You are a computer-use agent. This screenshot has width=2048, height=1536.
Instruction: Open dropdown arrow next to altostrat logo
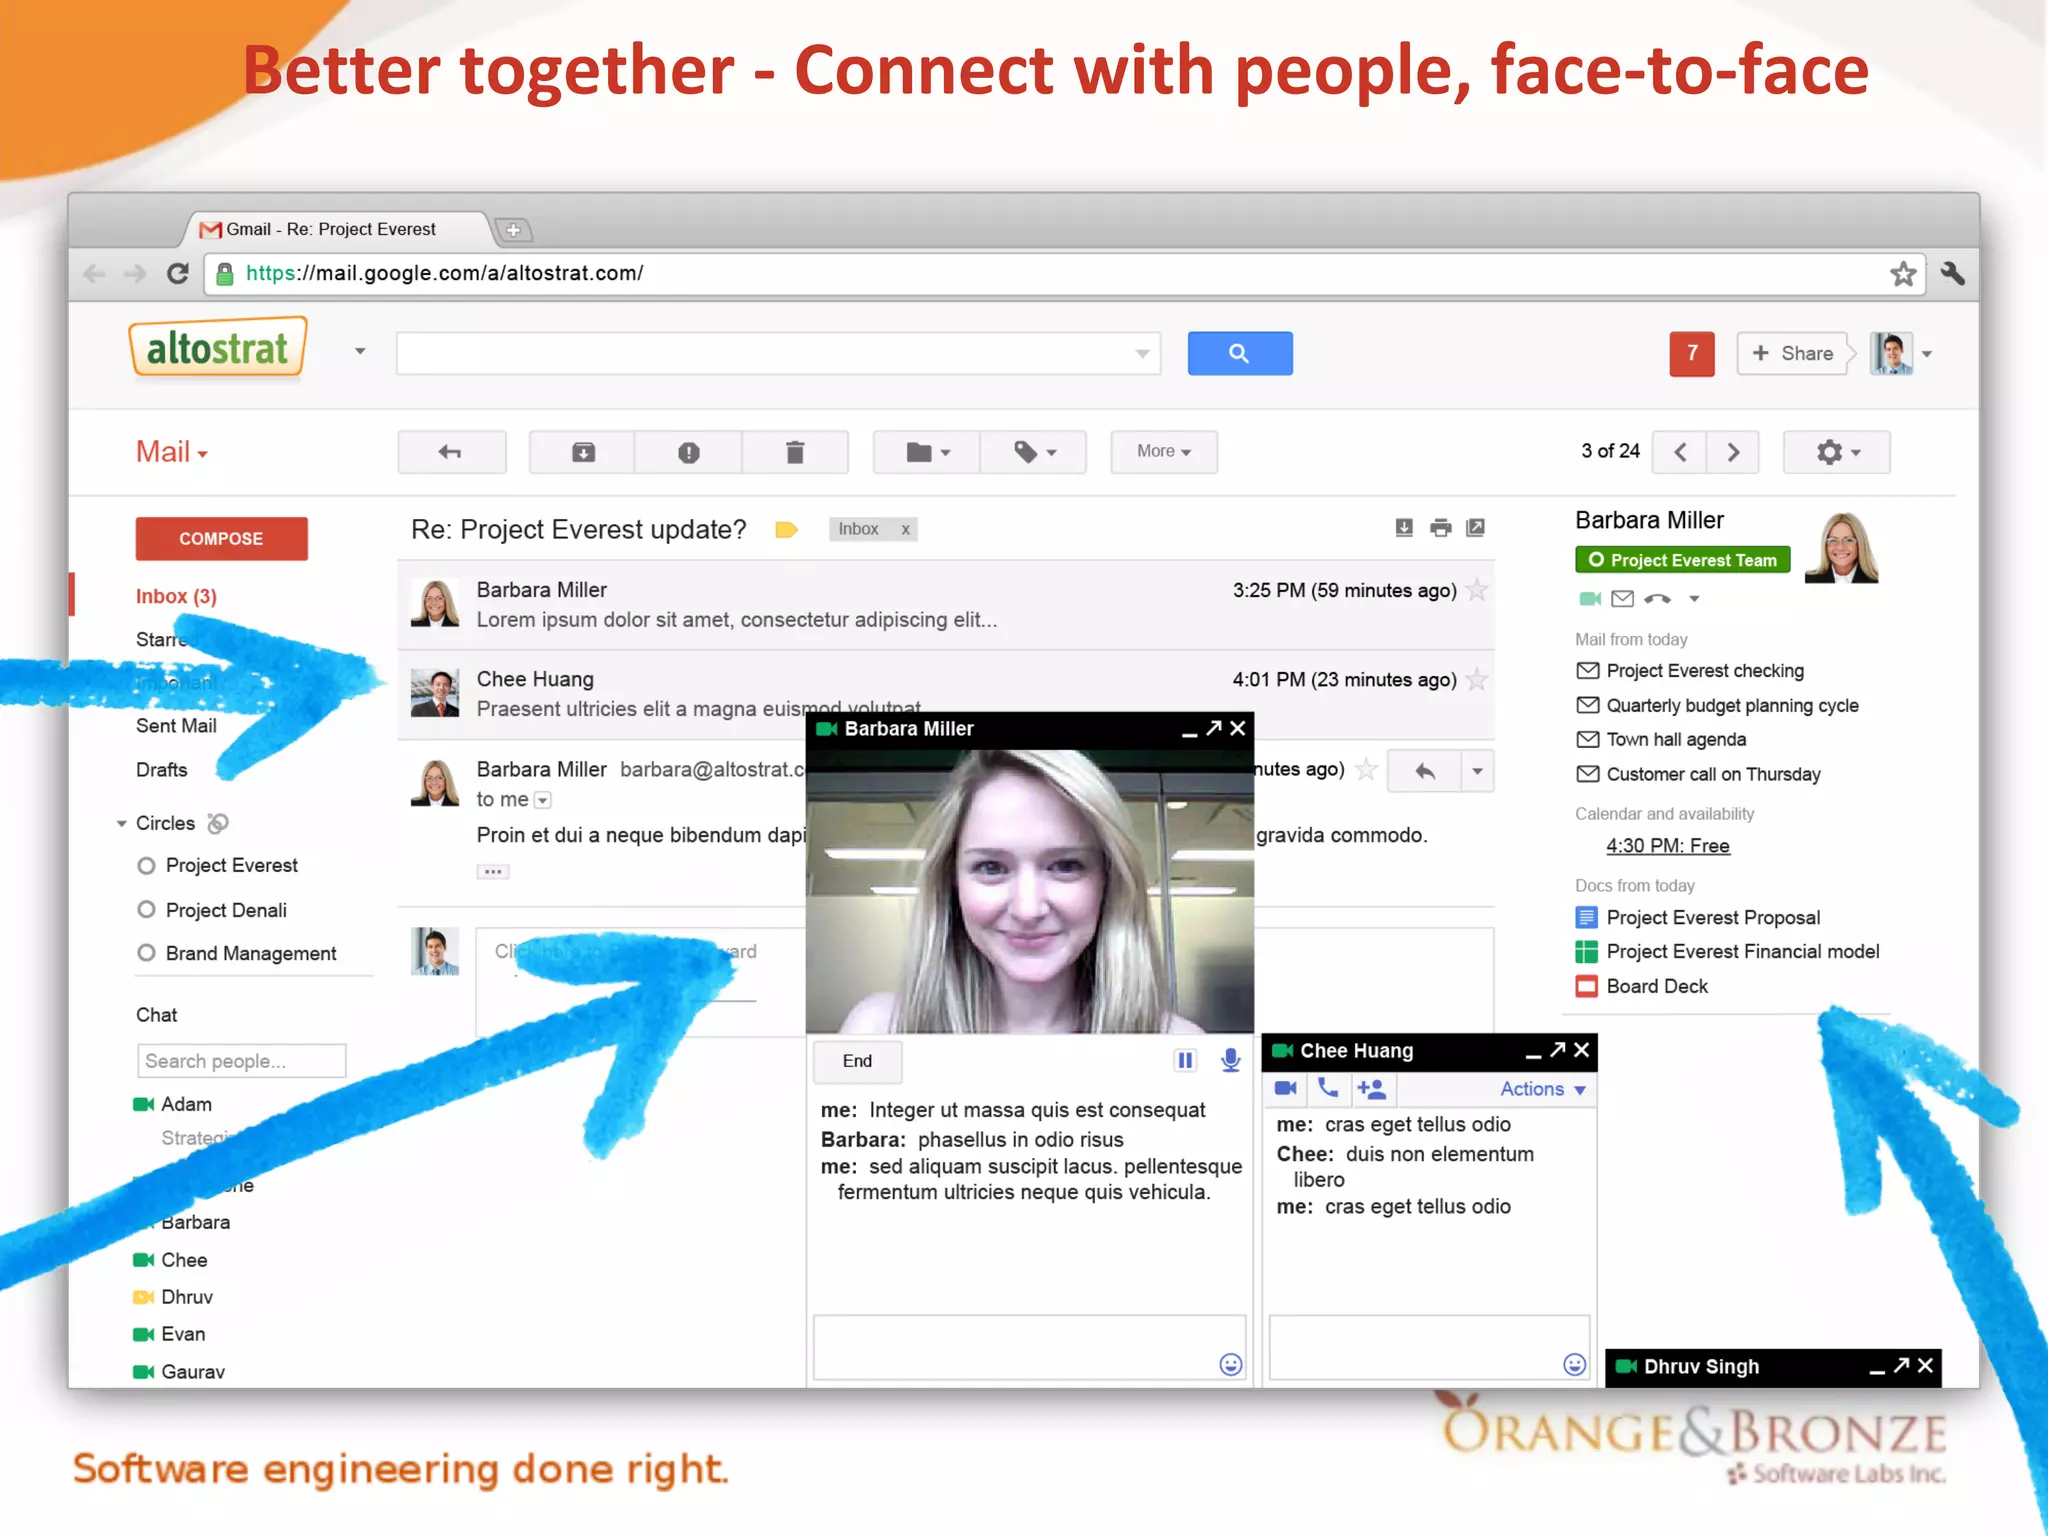point(360,352)
